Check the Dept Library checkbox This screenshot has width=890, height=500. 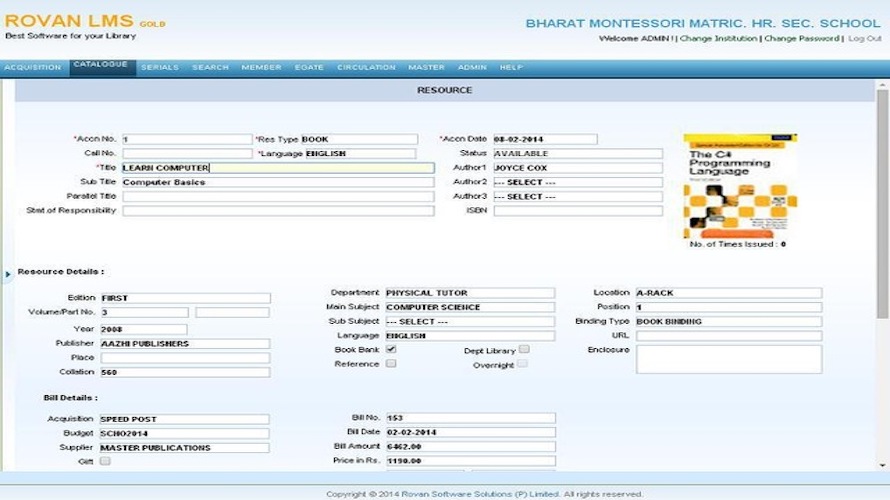coord(524,349)
